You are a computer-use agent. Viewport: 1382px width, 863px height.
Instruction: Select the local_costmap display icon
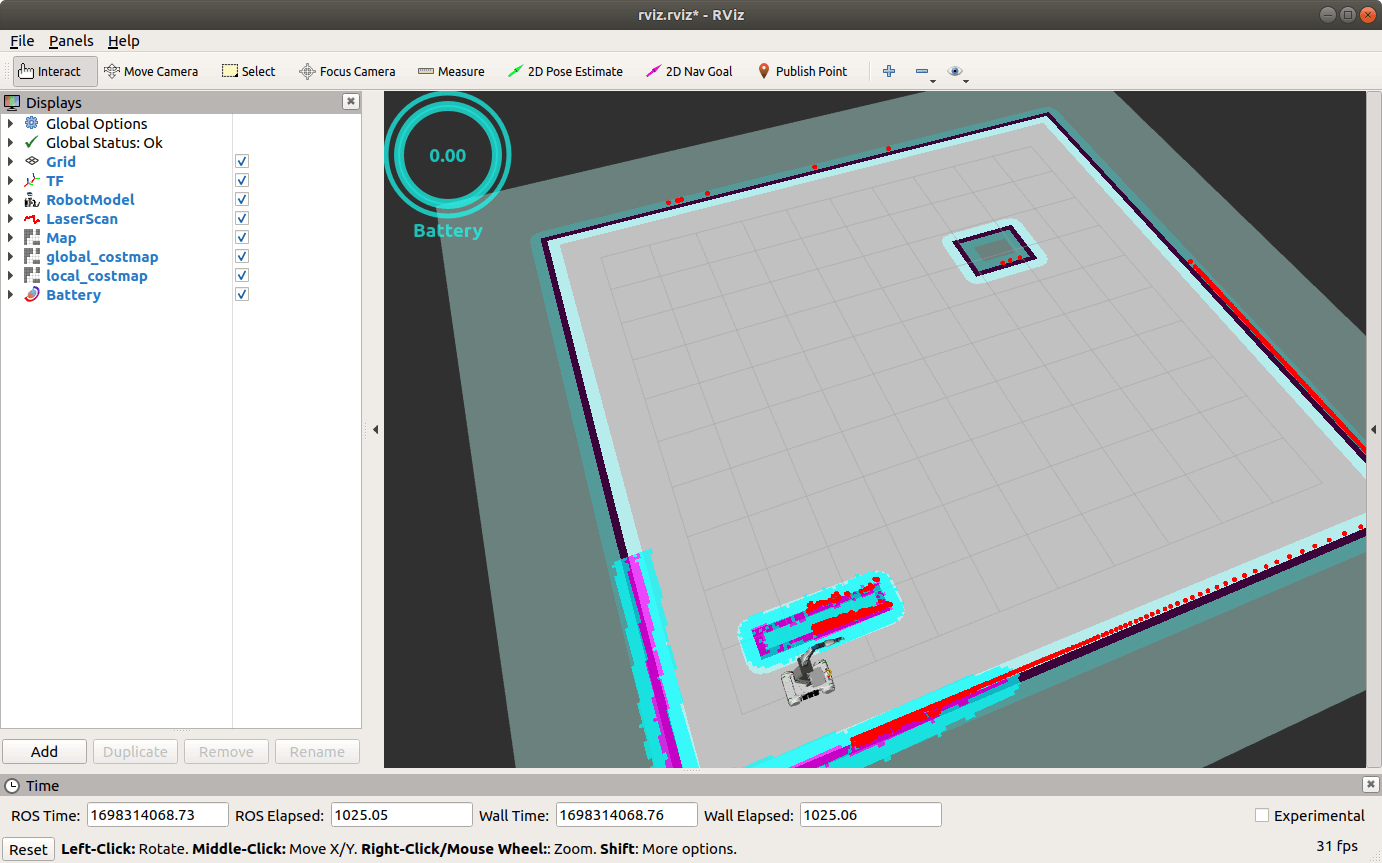[x=32, y=275]
